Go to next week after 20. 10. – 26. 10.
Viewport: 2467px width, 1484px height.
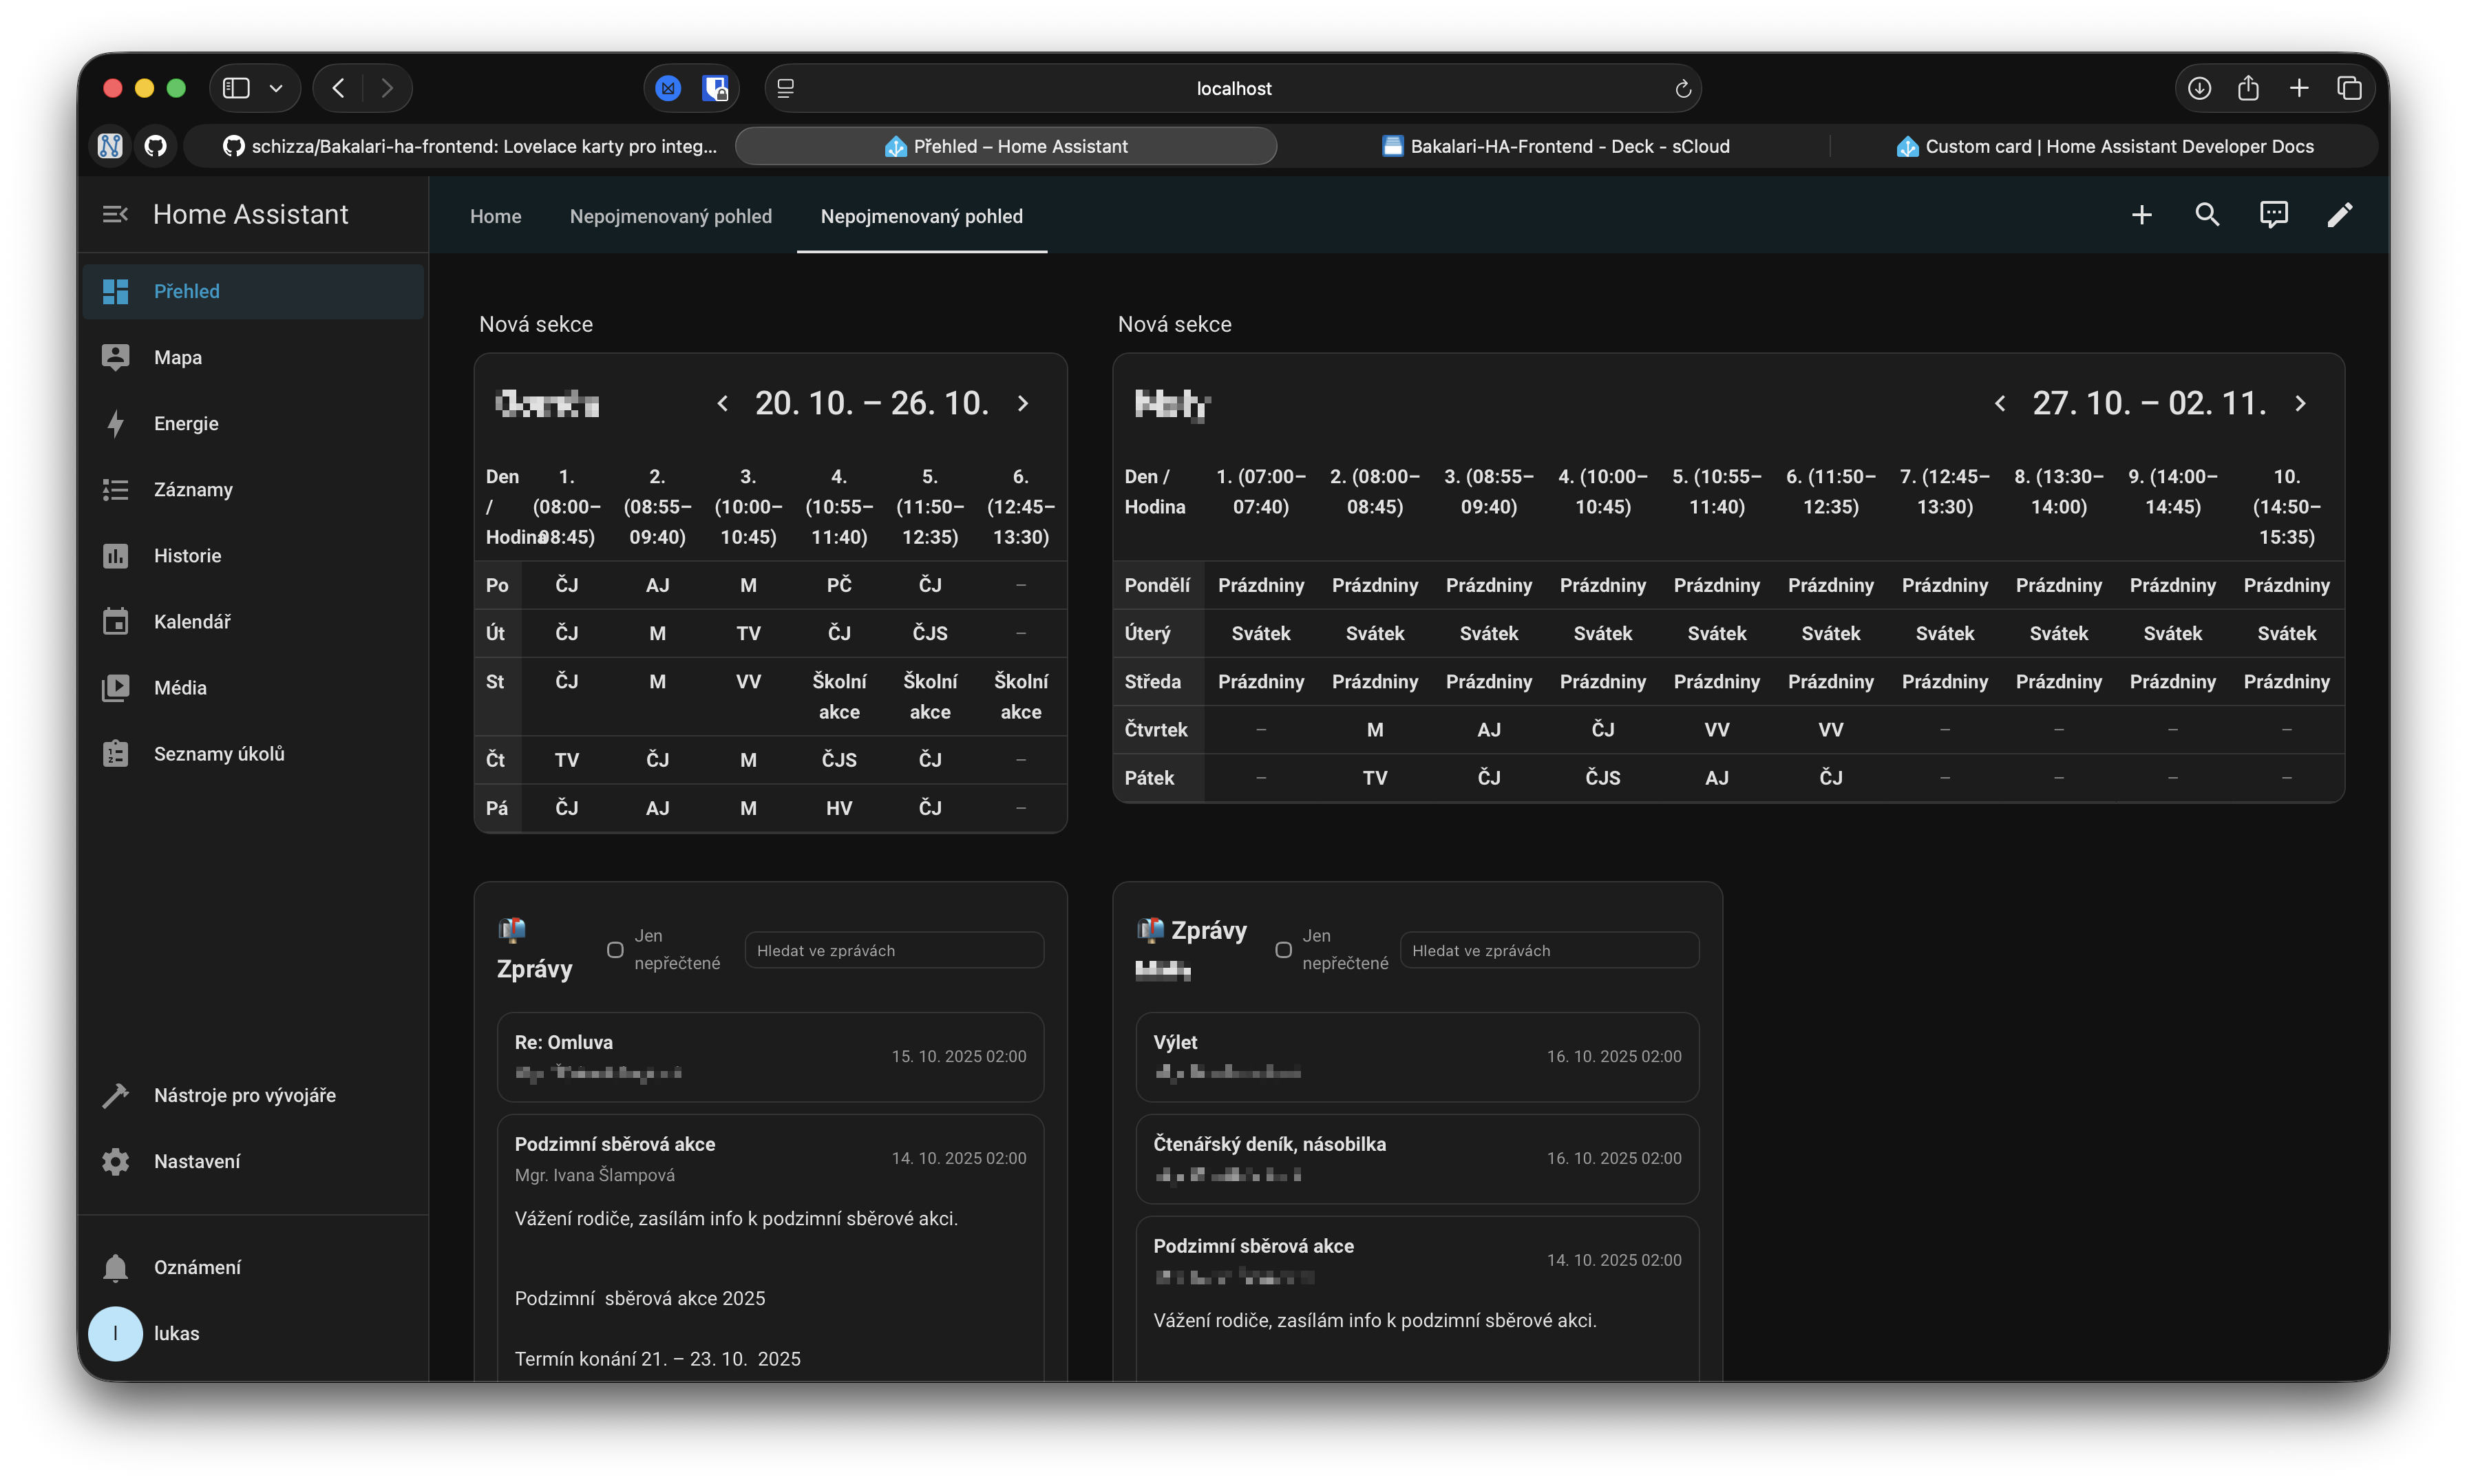point(1022,404)
